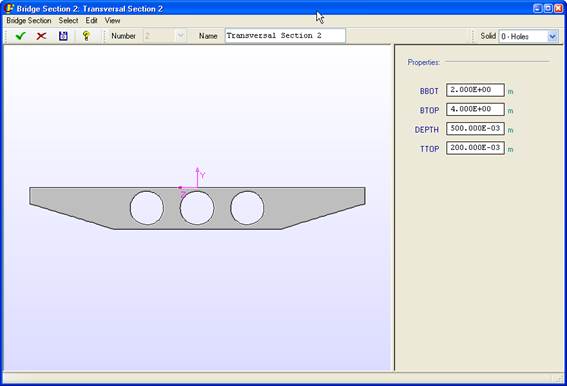This screenshot has width=567, height=386.
Task: Edit the BTOP value field
Action: [x=475, y=109]
